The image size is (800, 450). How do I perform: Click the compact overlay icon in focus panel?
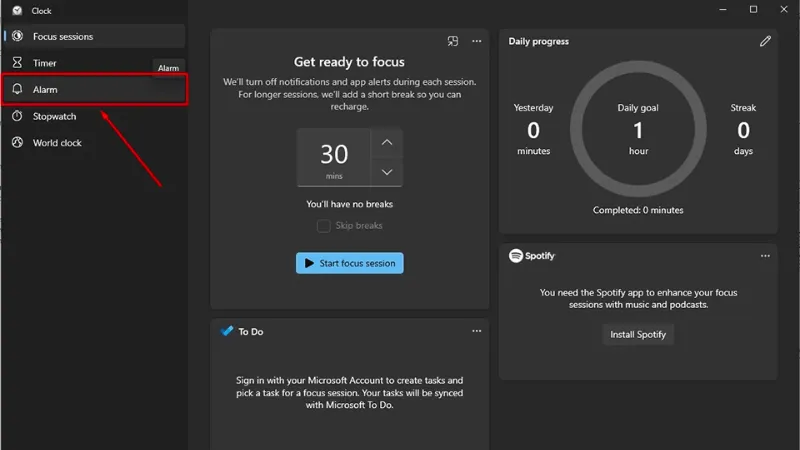pos(453,41)
